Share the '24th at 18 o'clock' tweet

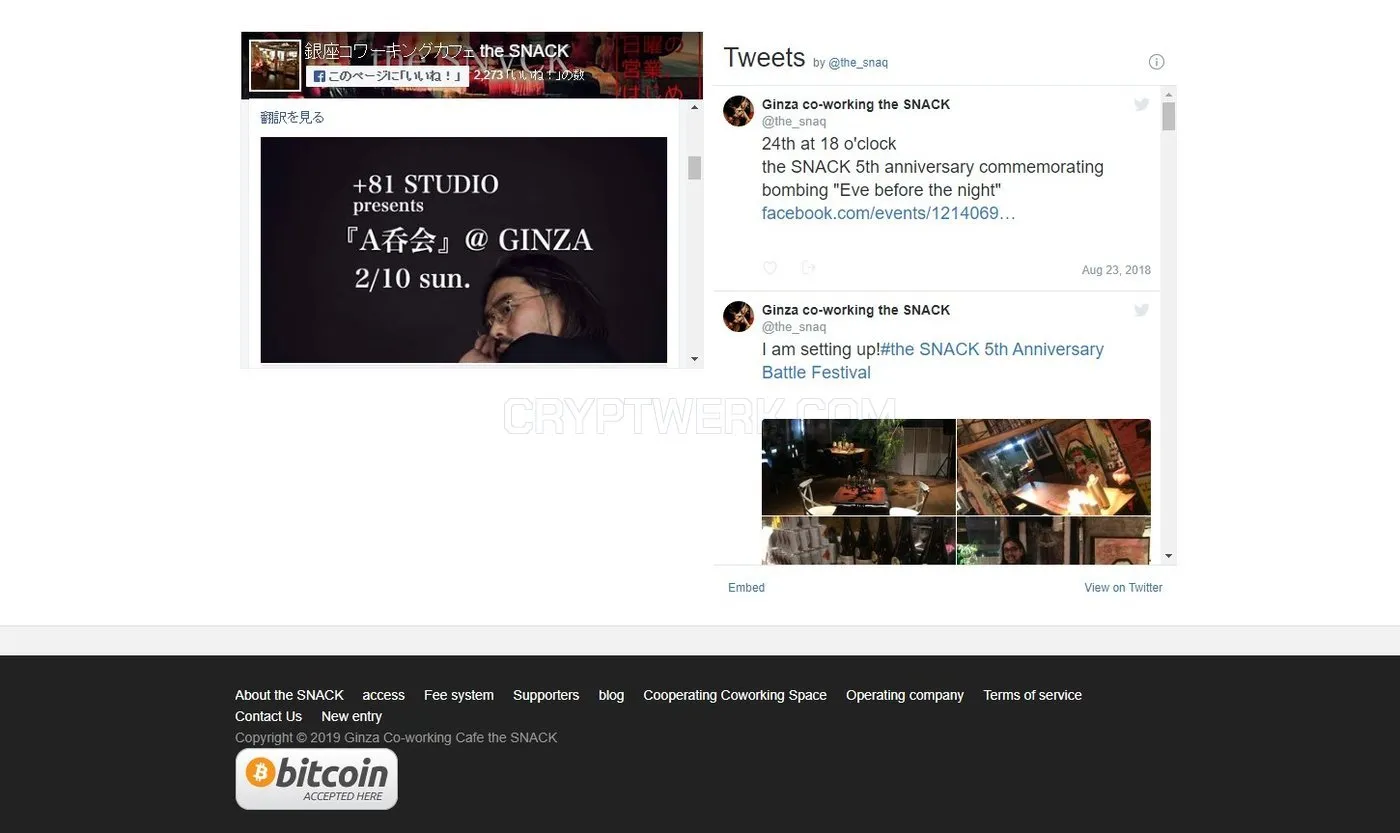pos(808,268)
